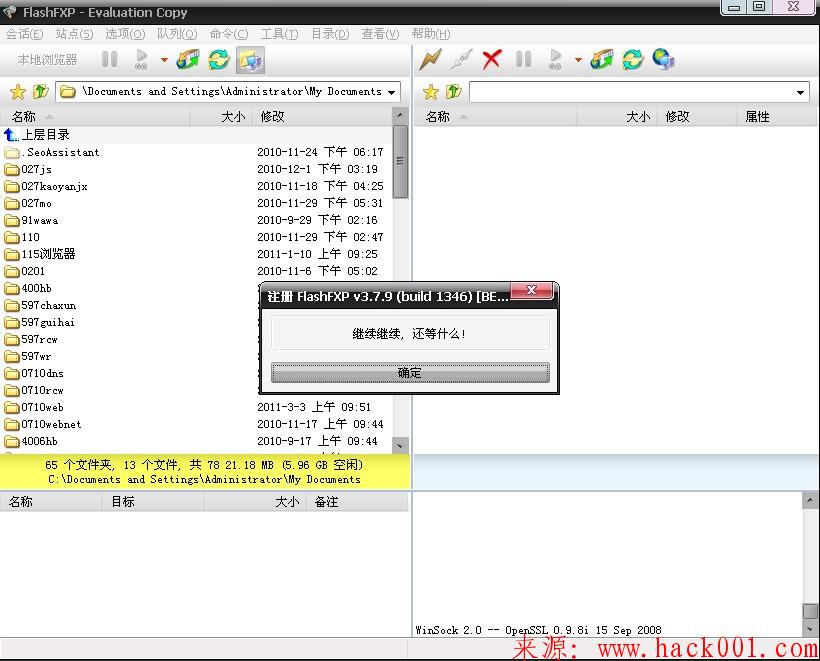This screenshot has height=661, width=820.
Task: Click the local list scrollbar thumb
Action: coord(400,162)
